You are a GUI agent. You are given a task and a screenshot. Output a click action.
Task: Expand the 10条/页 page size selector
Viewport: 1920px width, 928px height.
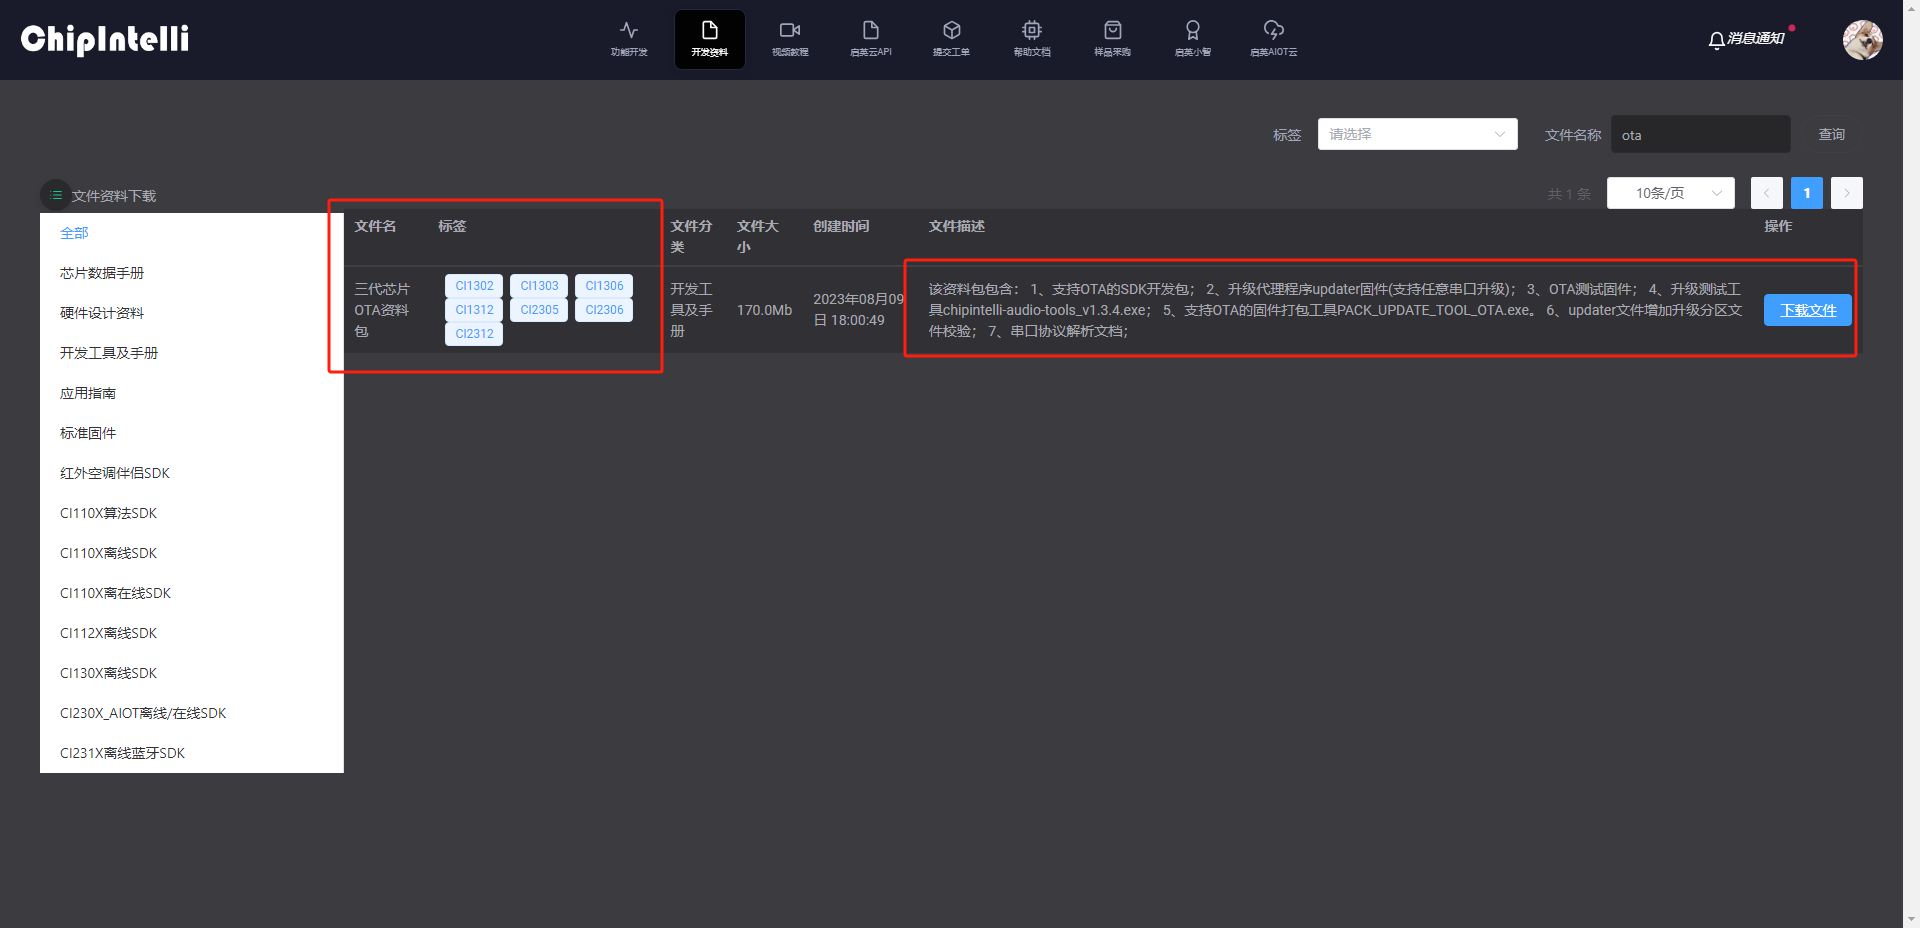pyautogui.click(x=1670, y=193)
